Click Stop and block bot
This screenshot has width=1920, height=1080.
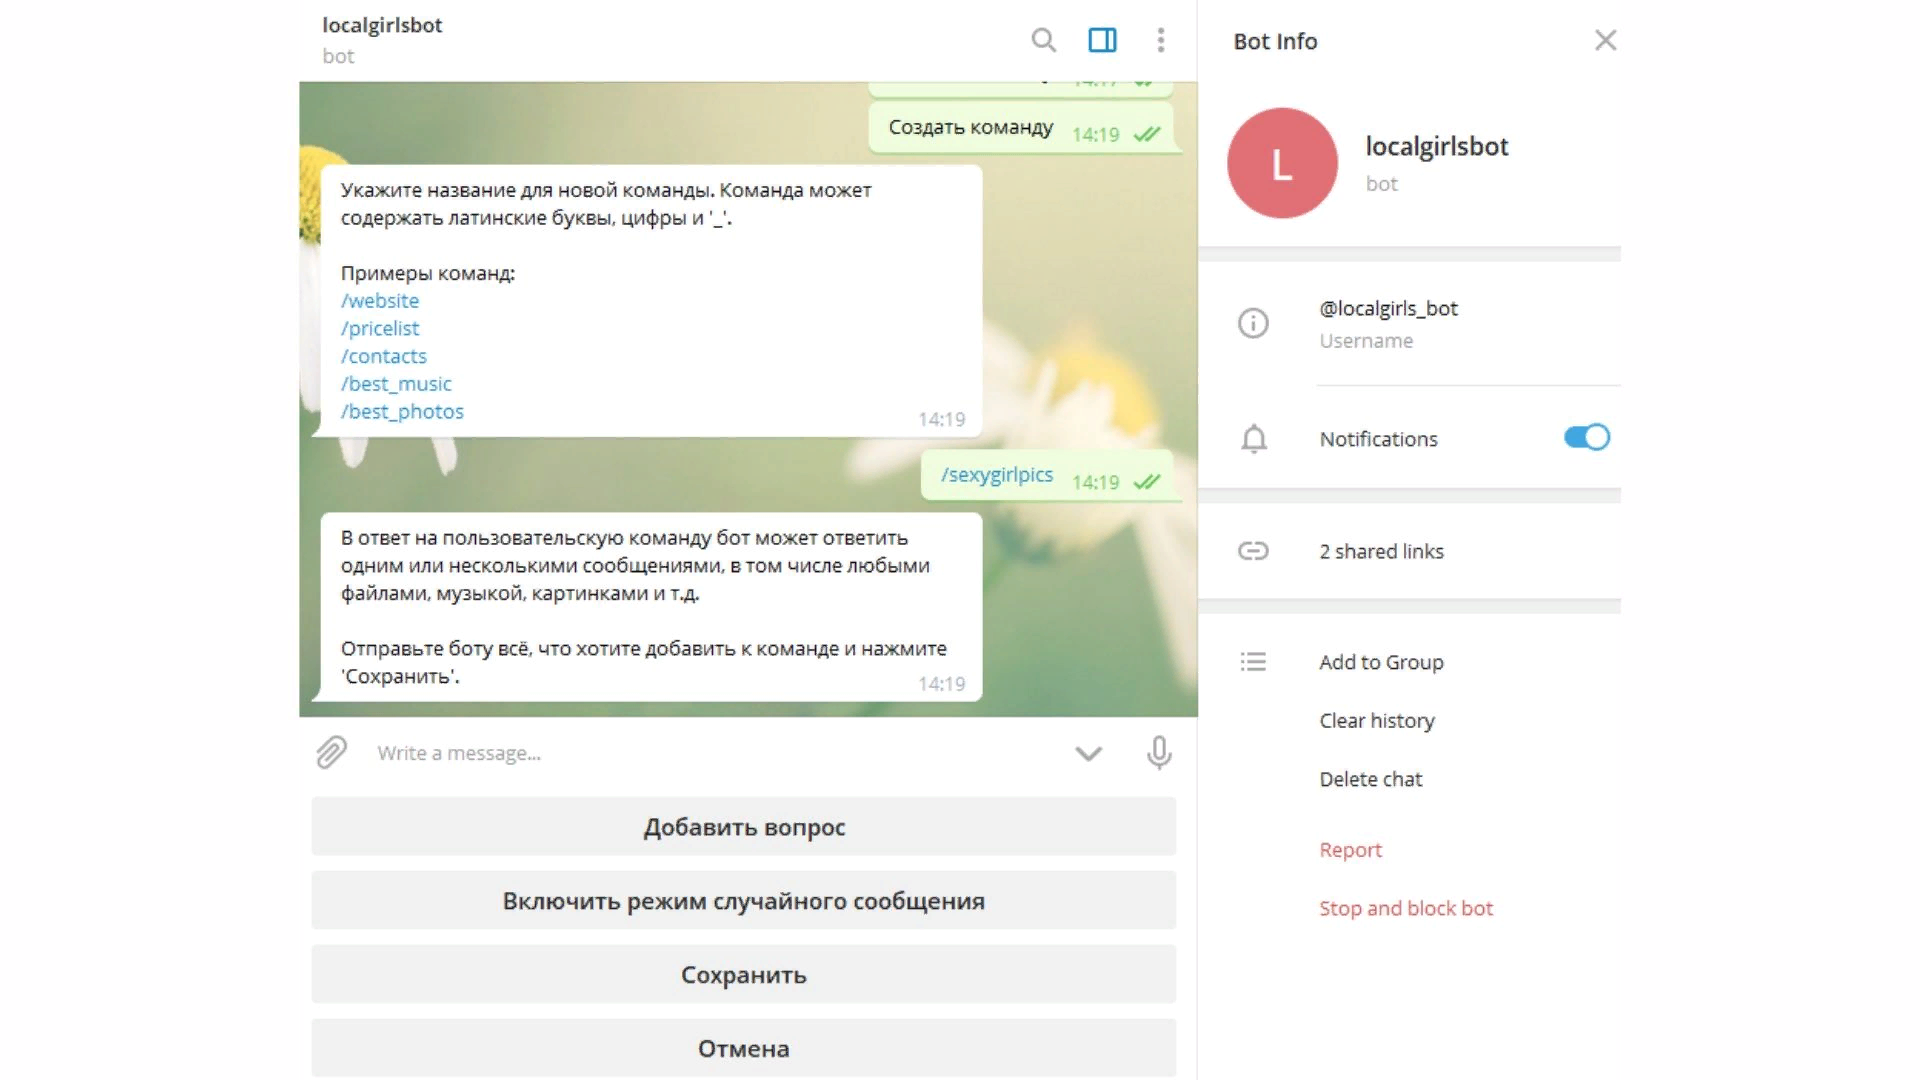[1405, 908]
